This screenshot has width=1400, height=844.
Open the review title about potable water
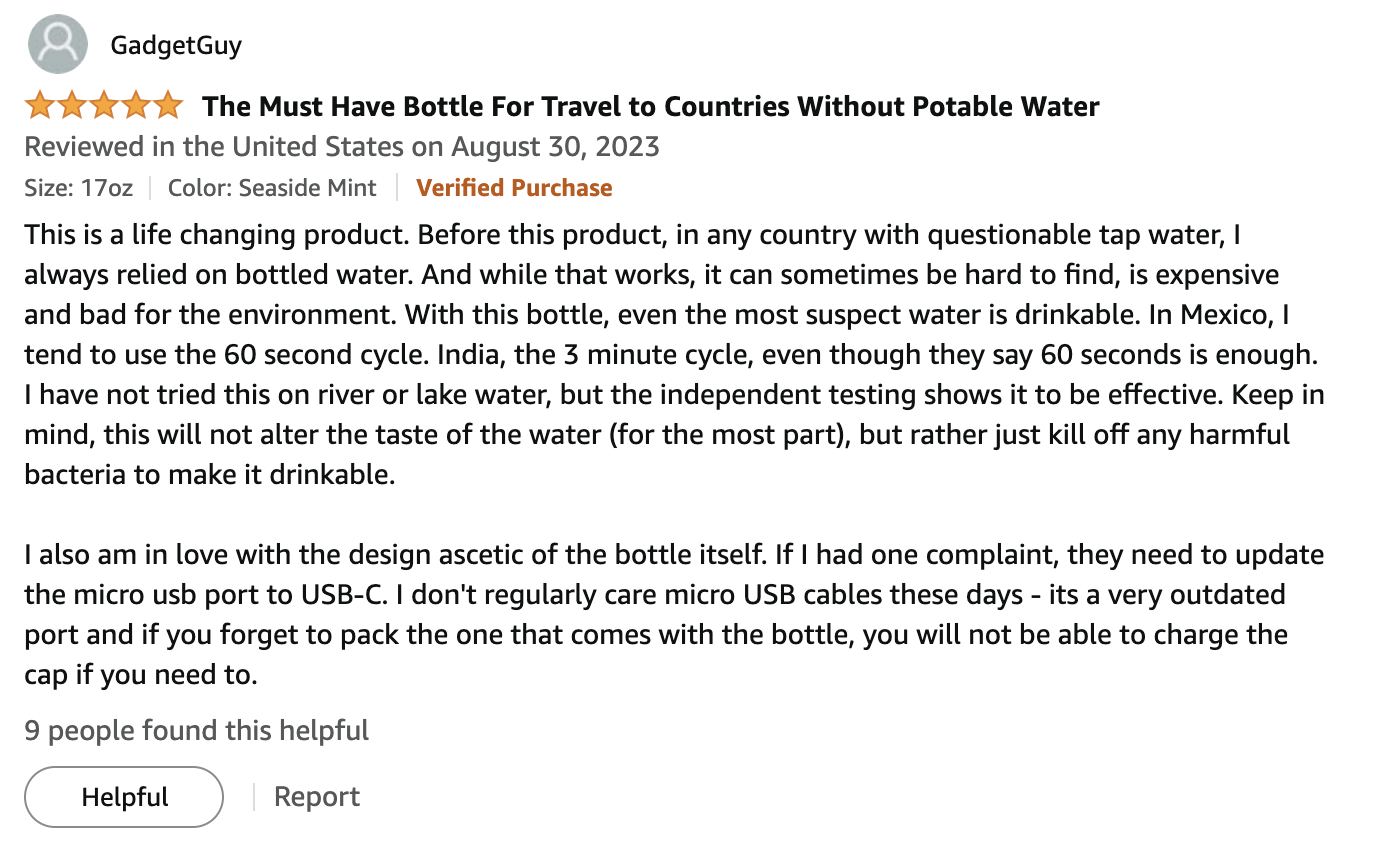651,106
